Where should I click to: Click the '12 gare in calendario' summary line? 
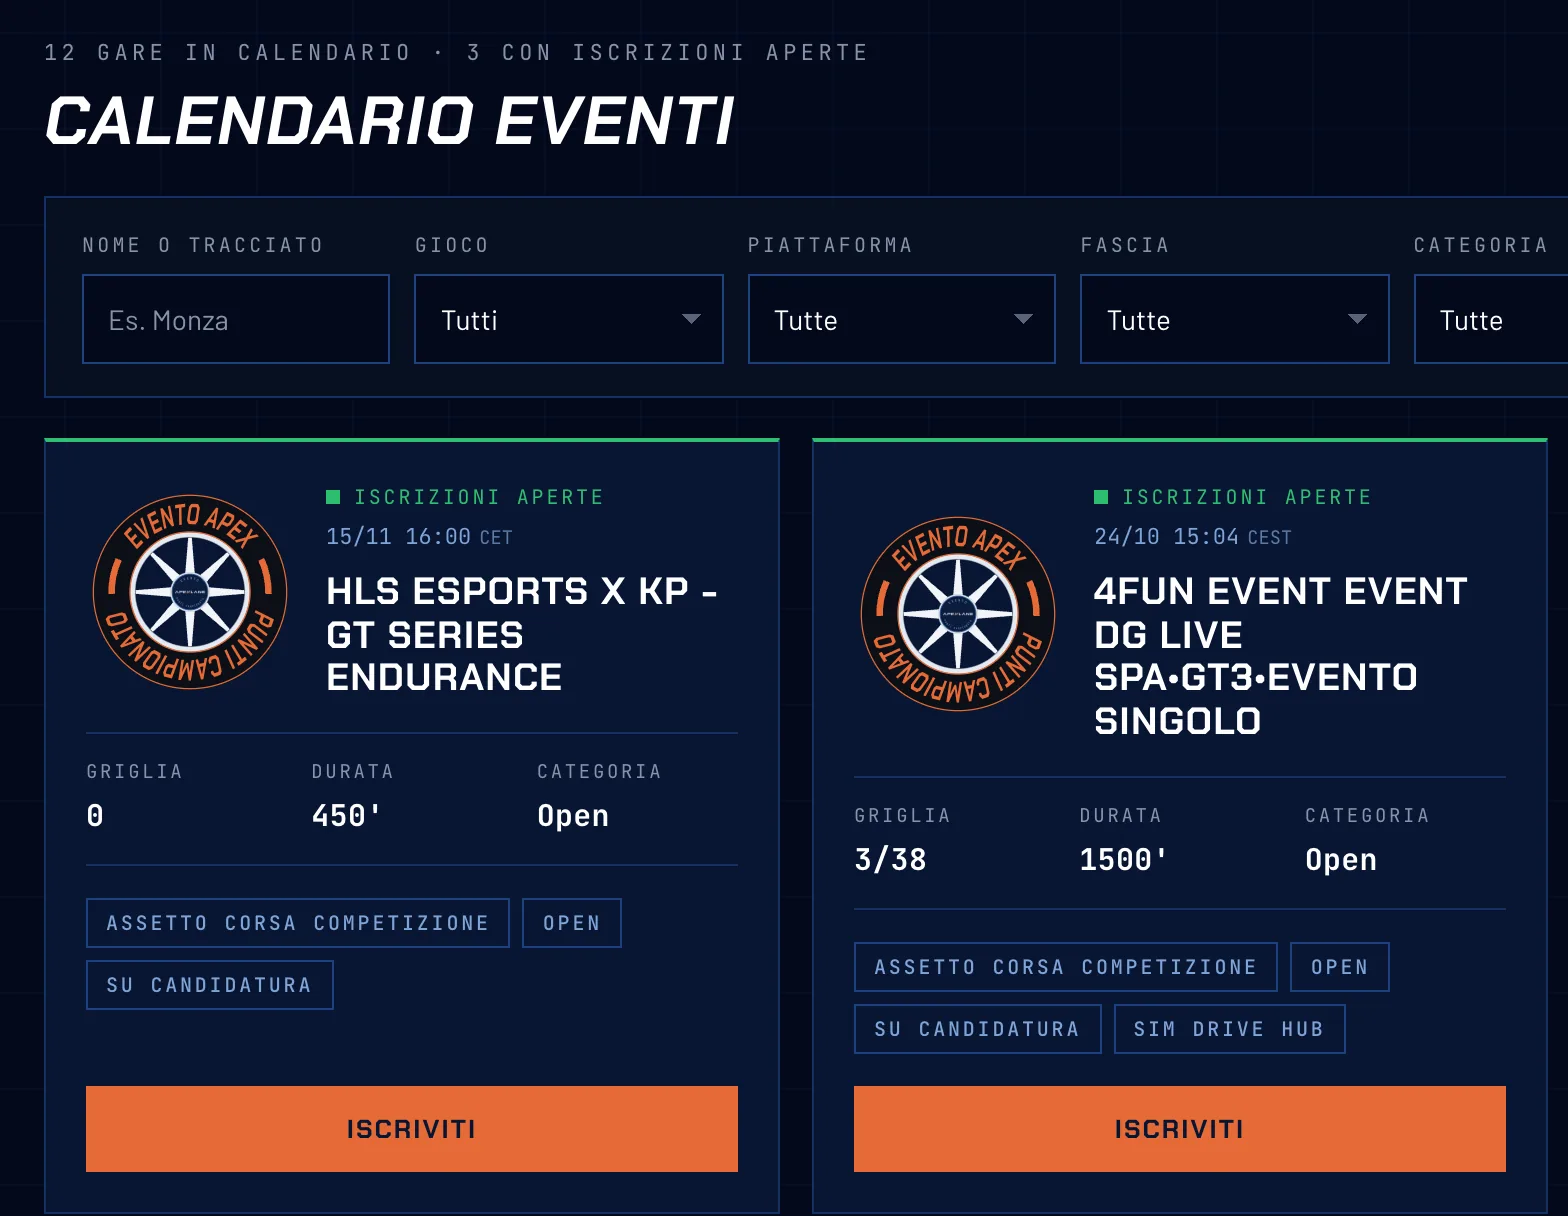[x=456, y=52]
